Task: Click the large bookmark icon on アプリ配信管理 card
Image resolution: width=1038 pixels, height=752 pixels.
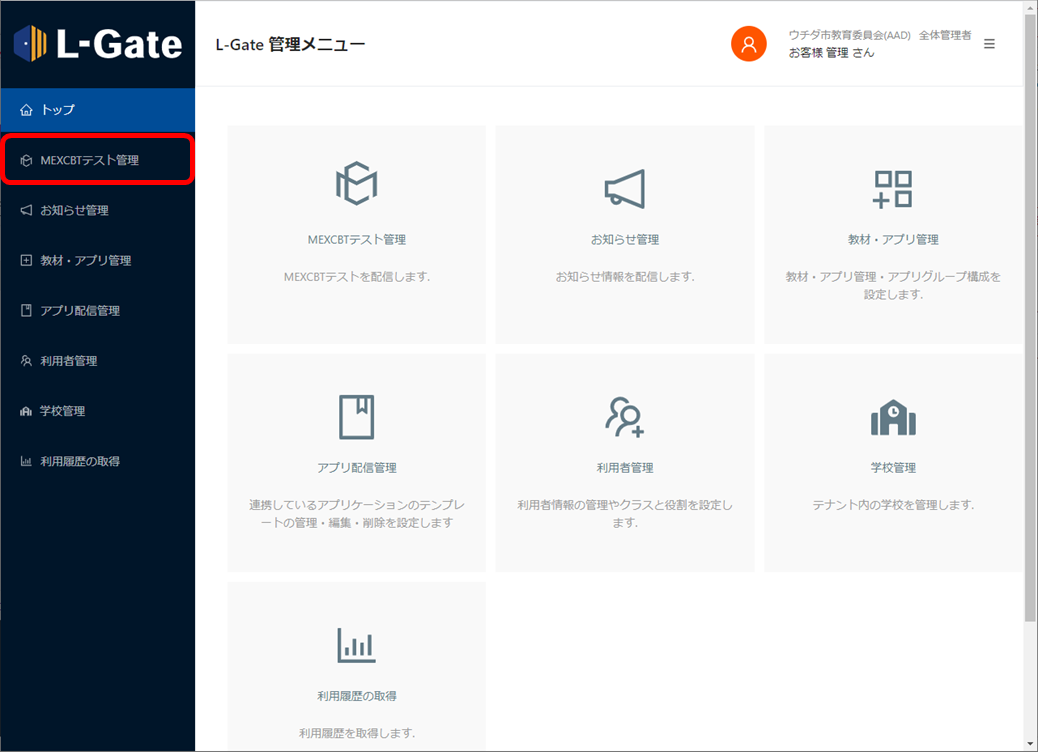Action: pos(357,417)
